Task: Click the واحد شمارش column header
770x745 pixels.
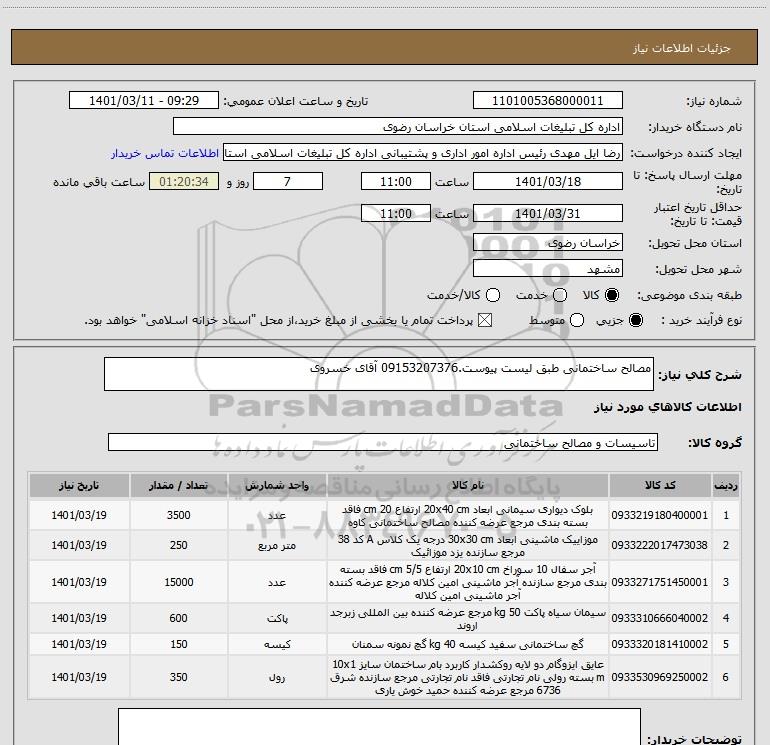Action: pos(277,486)
